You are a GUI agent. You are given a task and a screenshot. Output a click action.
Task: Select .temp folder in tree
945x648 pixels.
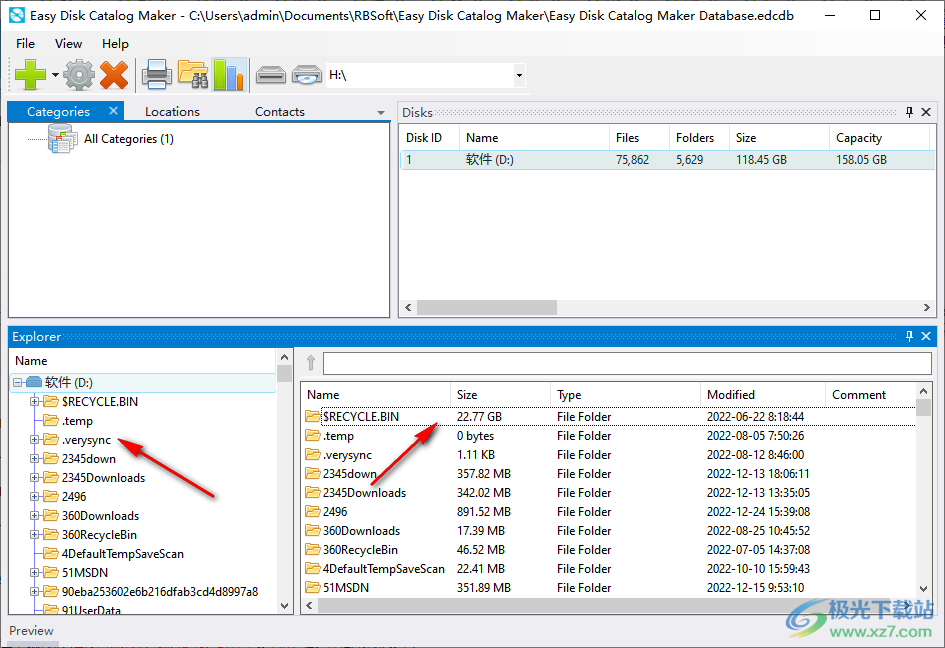(x=77, y=421)
